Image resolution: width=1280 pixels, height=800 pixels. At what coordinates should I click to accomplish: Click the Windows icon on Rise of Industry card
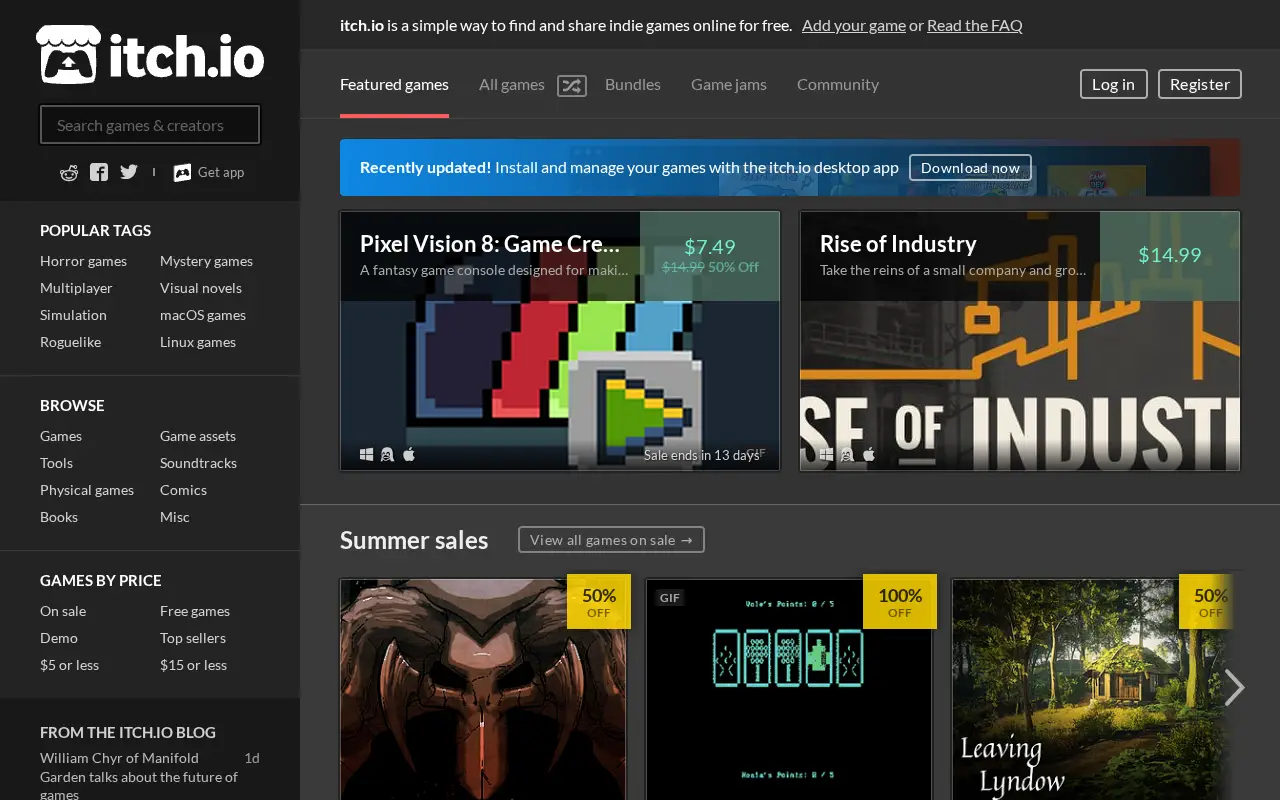pos(827,455)
